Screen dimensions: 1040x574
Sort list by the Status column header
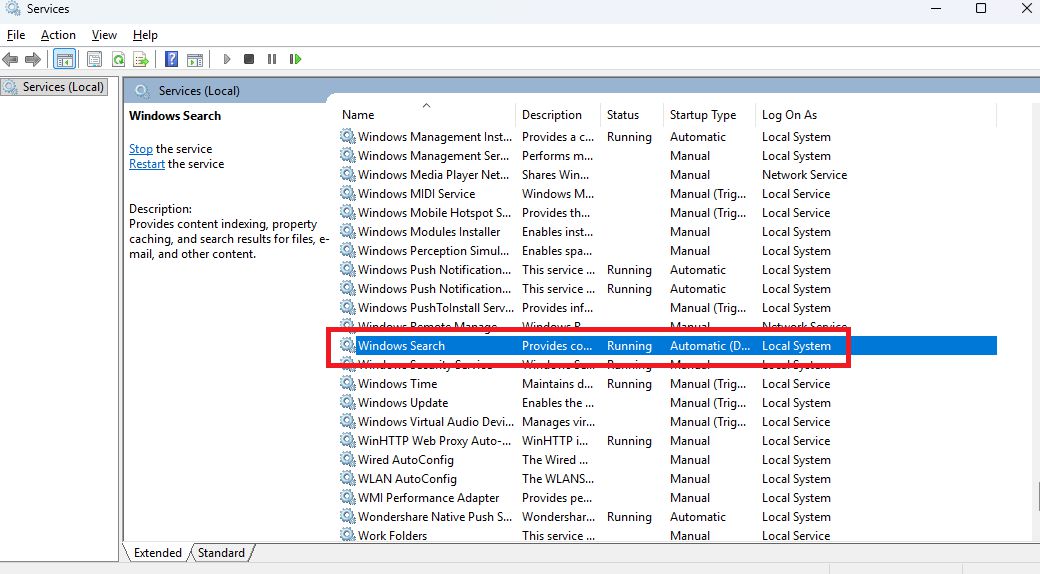[x=622, y=115]
